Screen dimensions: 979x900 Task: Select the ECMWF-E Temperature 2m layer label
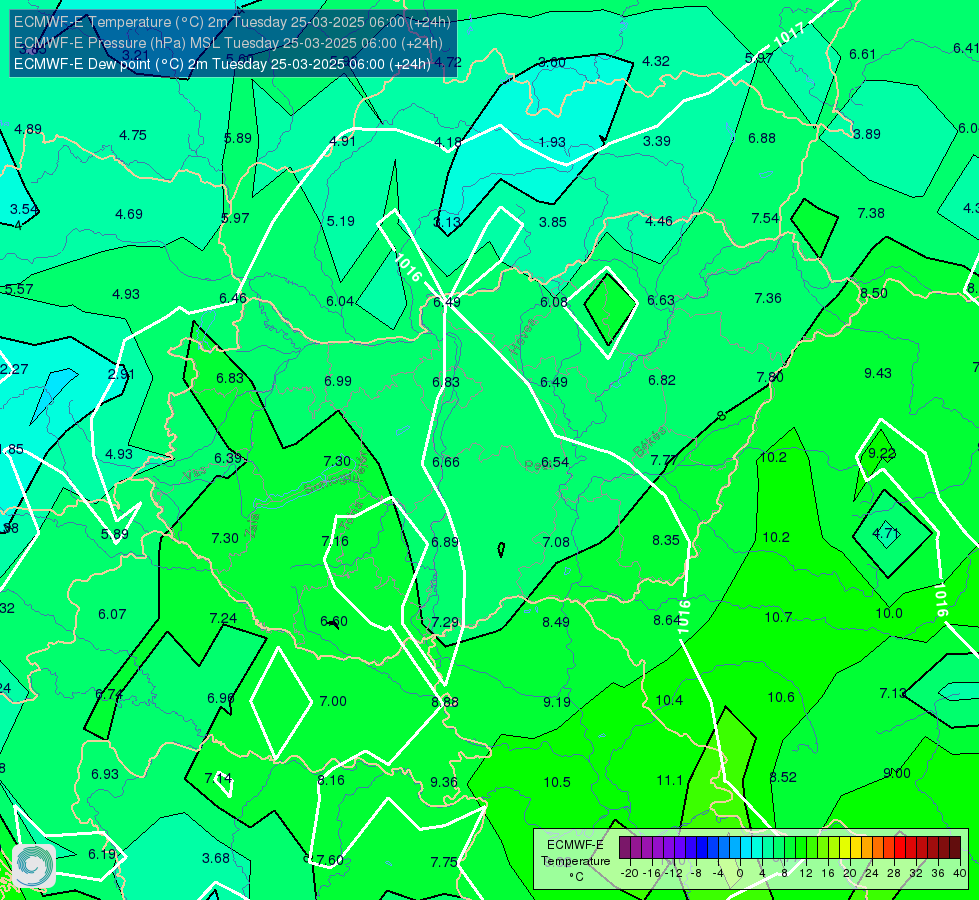point(232,22)
